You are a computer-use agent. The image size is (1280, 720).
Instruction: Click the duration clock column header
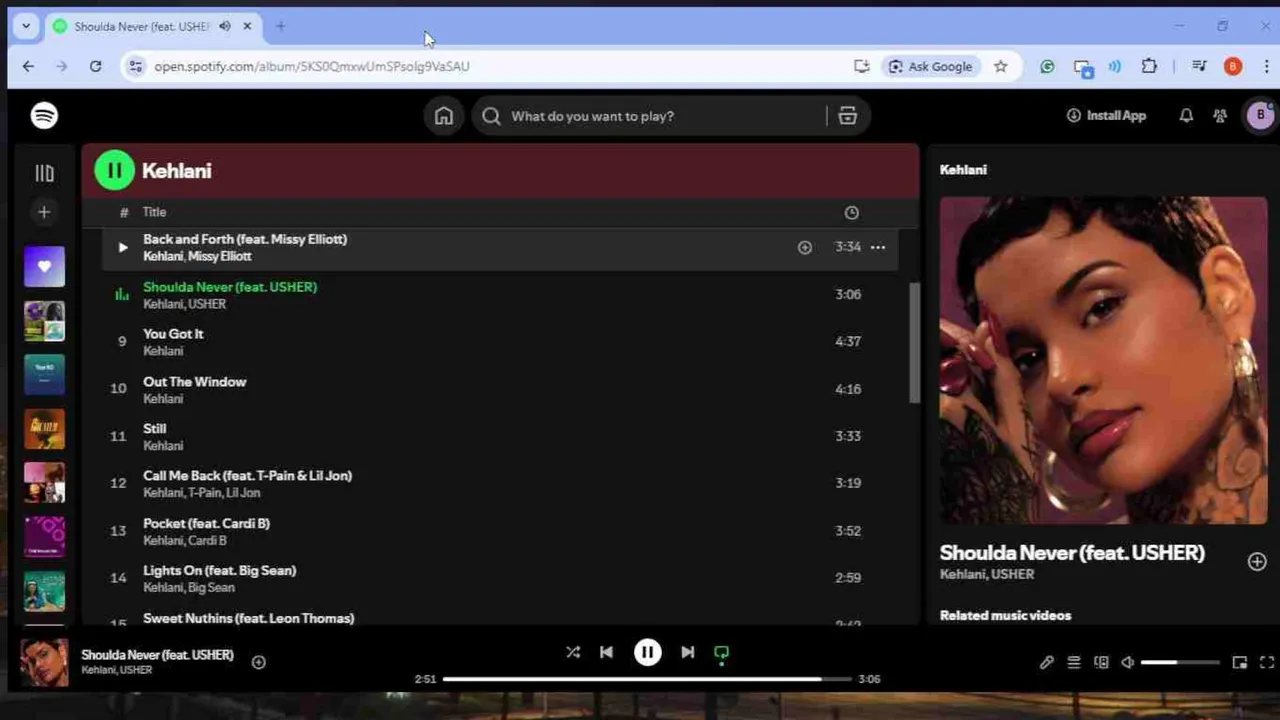pyautogui.click(x=851, y=213)
